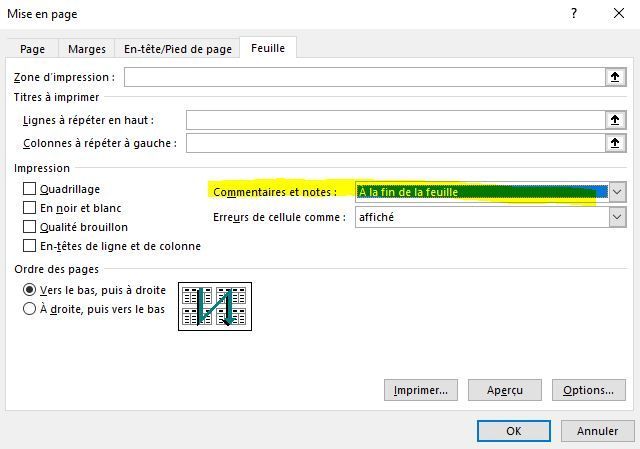
Task: Close the Mise en page dialog
Action: [619, 13]
